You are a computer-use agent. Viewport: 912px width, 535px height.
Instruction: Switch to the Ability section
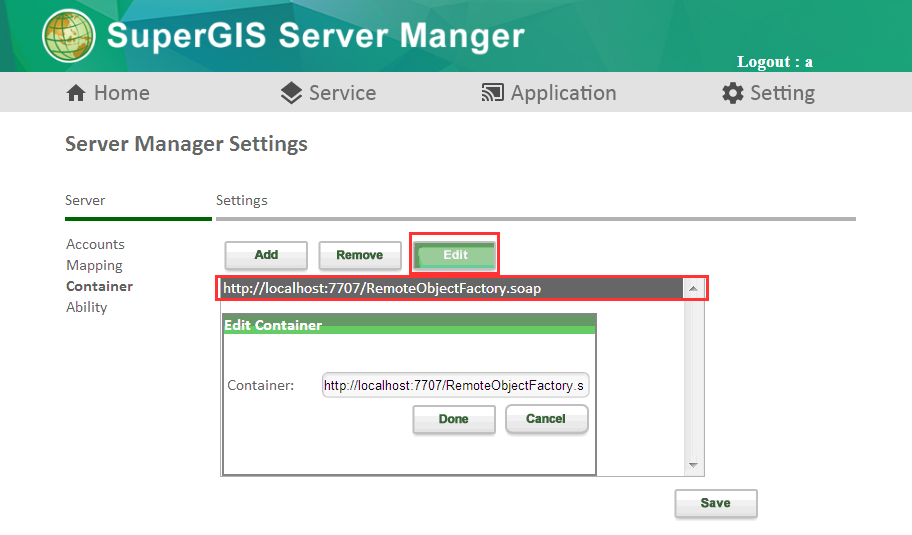coord(86,307)
